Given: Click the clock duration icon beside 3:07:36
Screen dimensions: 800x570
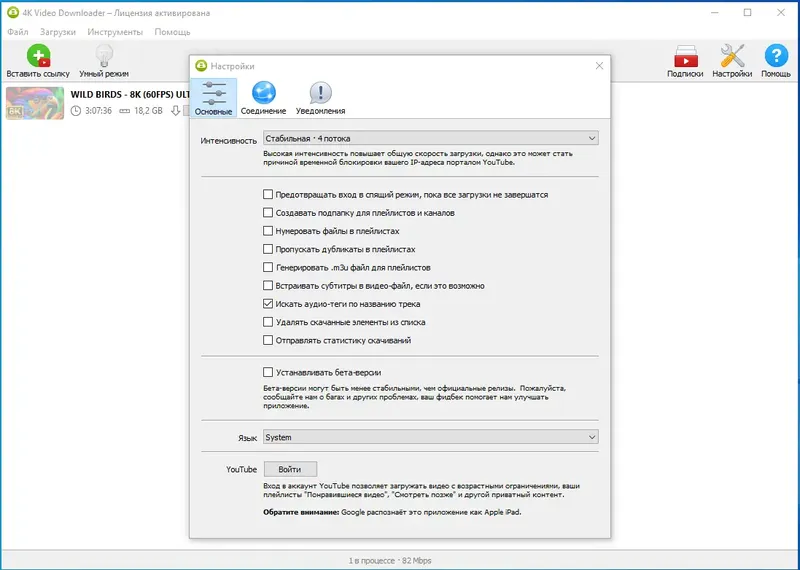Looking at the screenshot, I should [x=76, y=111].
